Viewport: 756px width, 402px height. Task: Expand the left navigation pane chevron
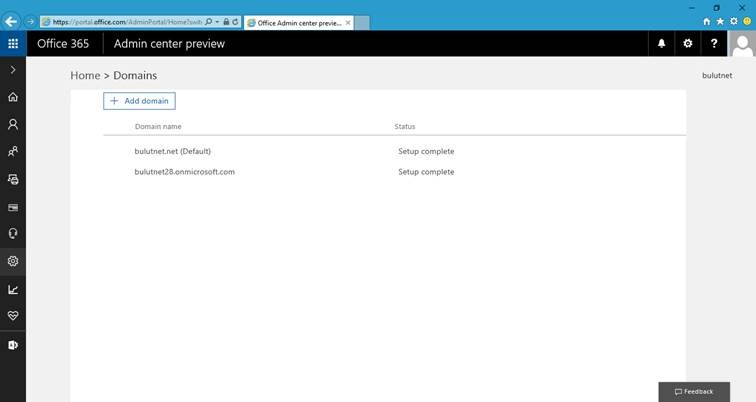(x=13, y=70)
